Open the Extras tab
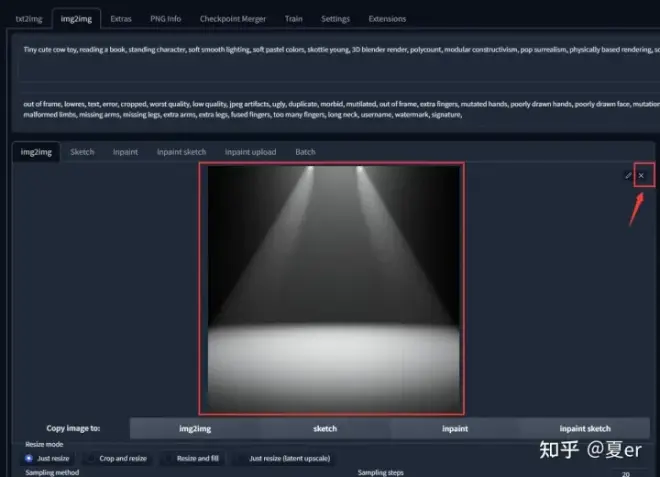 coord(121,19)
